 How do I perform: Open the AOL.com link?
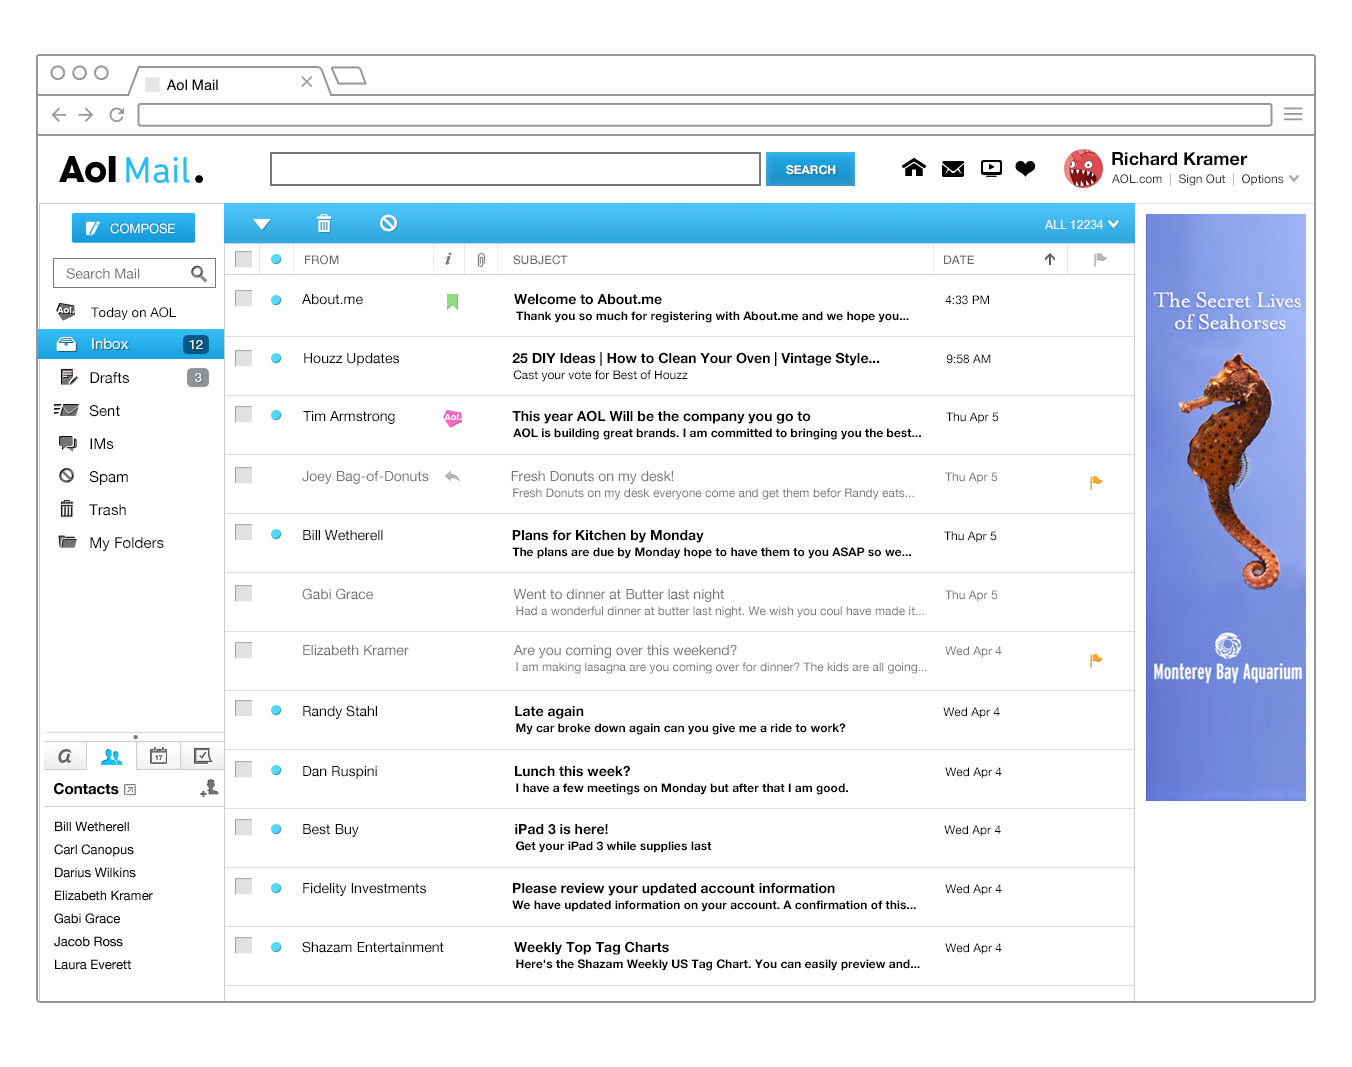(1137, 179)
